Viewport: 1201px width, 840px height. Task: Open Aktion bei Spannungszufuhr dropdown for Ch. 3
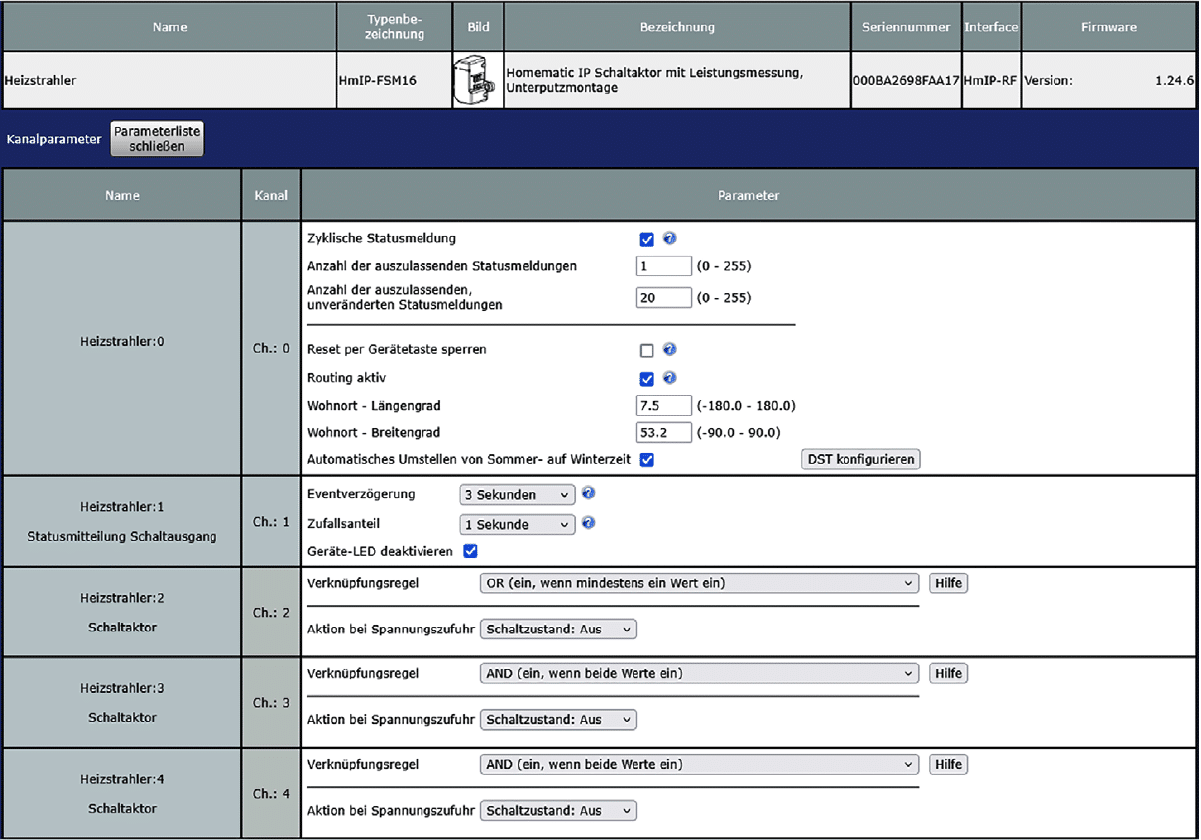click(558, 720)
